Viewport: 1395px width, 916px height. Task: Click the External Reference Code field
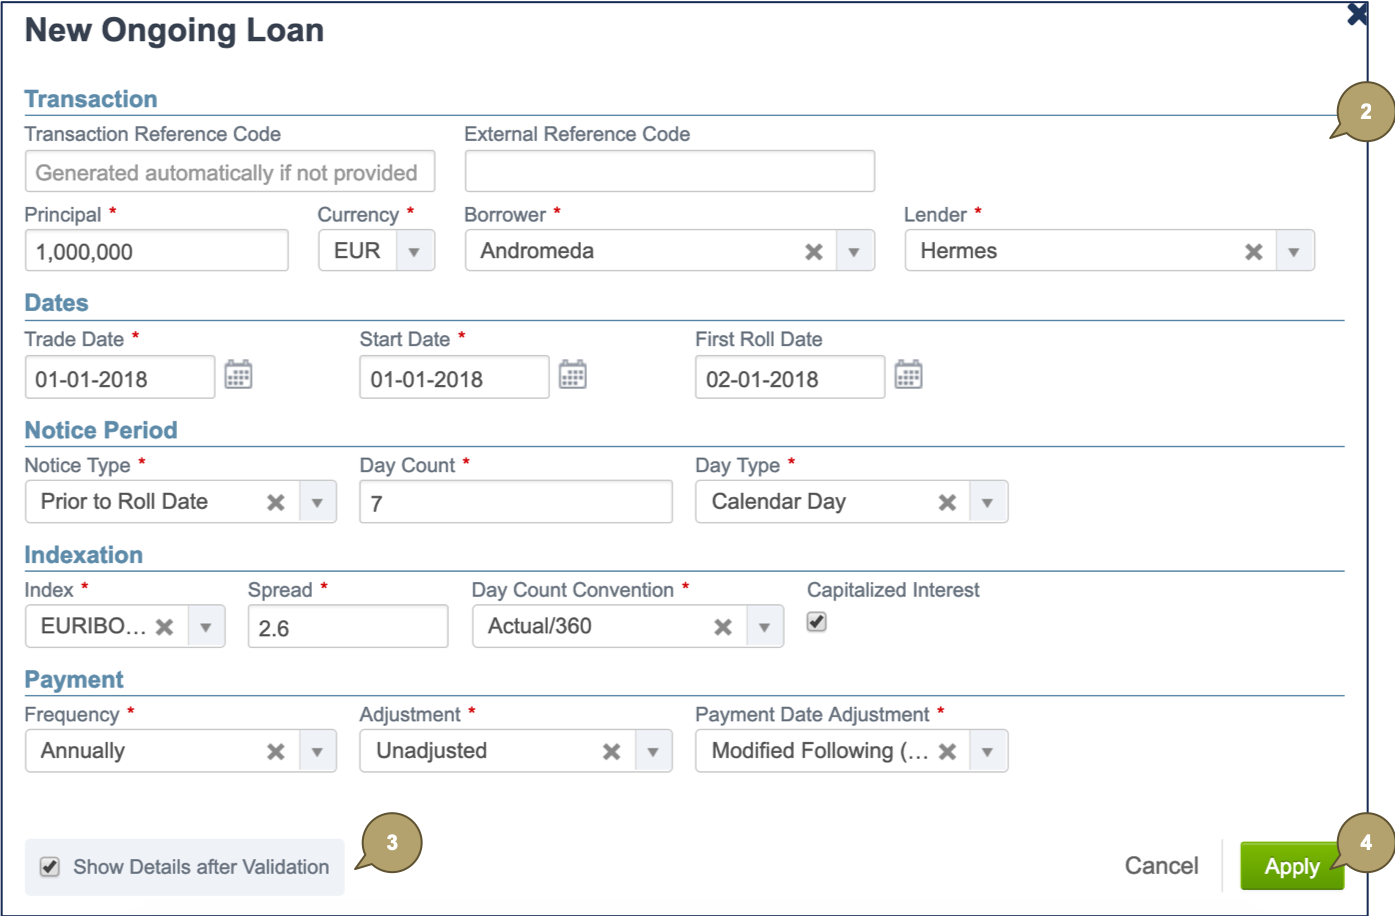point(668,170)
